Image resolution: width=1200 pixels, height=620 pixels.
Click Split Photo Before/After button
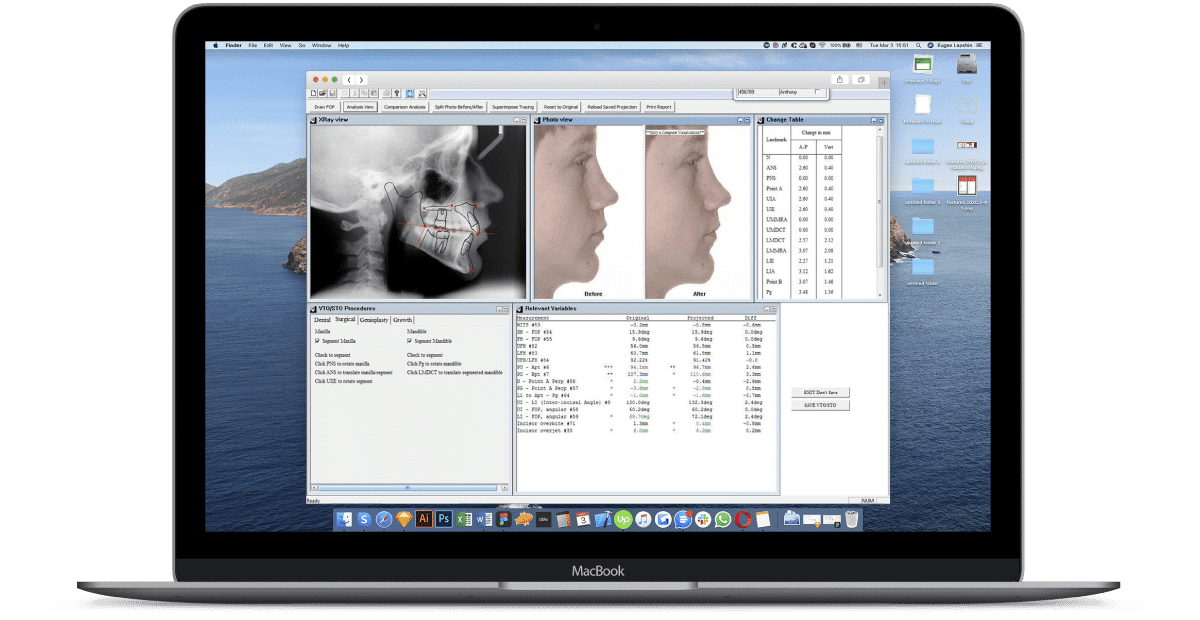459,106
